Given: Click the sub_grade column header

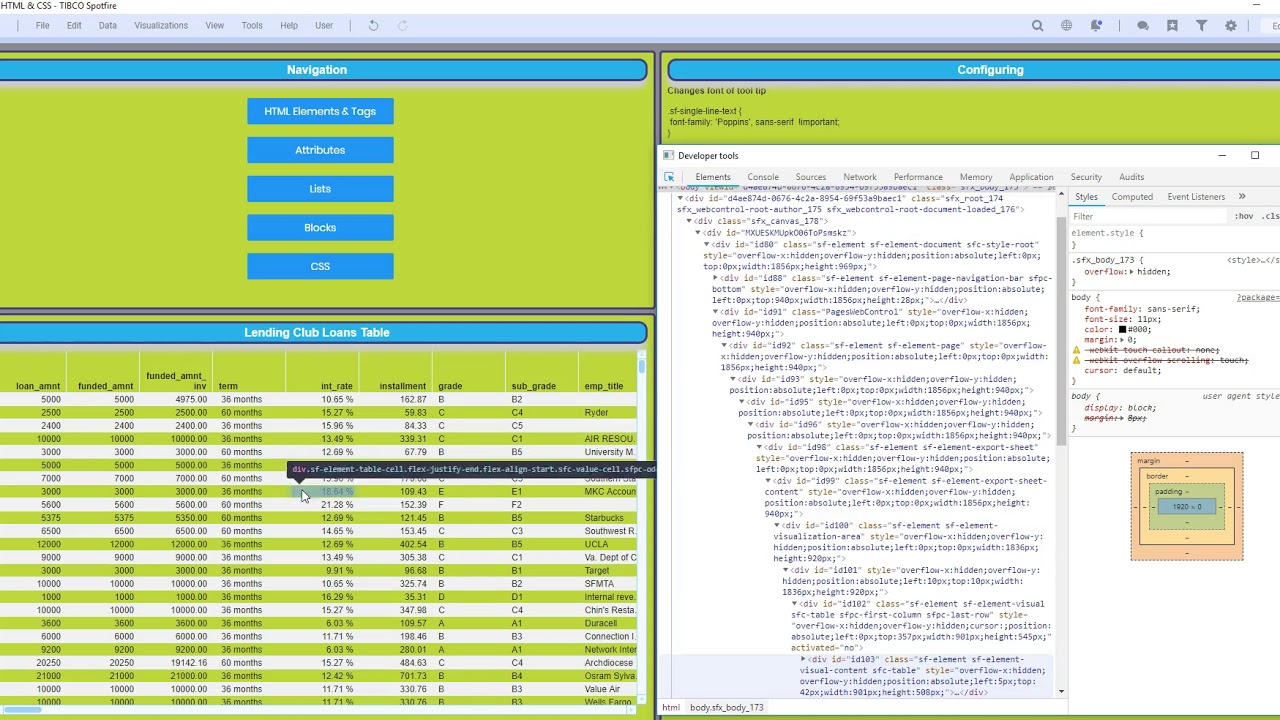Looking at the screenshot, I should [x=533, y=386].
